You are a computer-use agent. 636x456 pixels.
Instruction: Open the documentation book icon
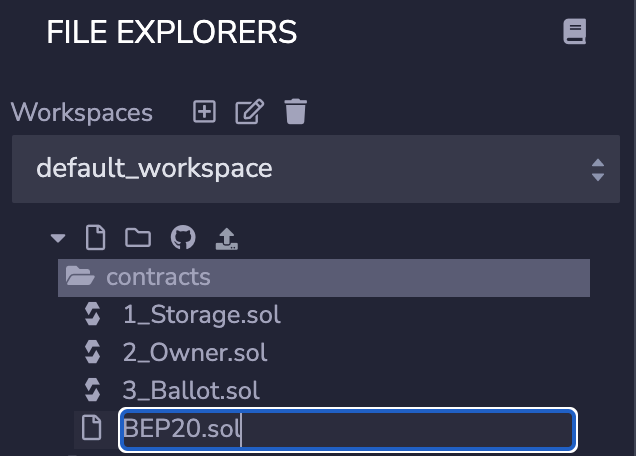coord(574,33)
